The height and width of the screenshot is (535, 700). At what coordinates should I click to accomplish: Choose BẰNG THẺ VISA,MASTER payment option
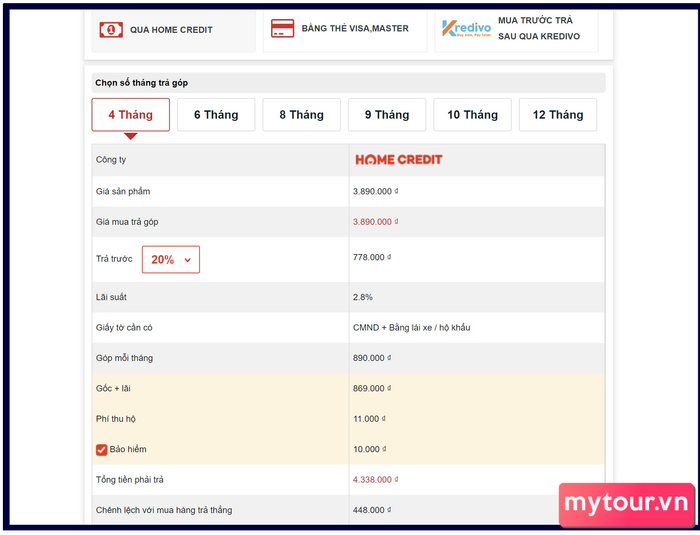(345, 30)
